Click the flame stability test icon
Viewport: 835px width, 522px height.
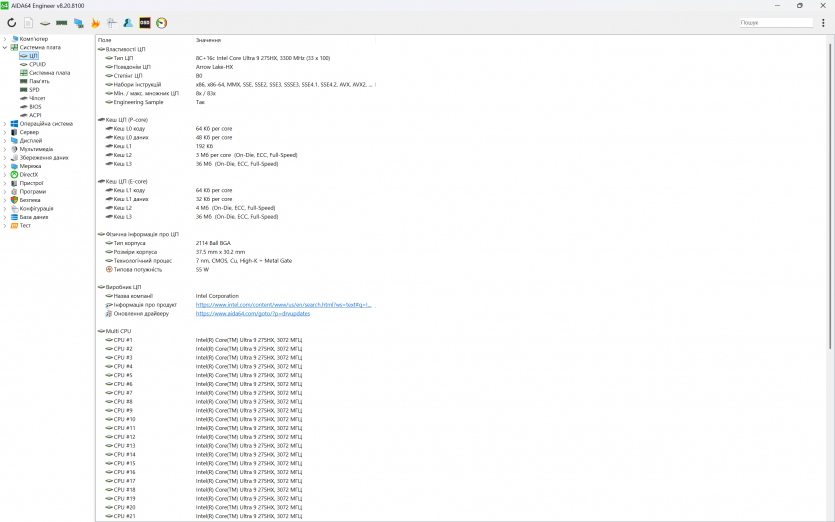pyautogui.click(x=95, y=22)
